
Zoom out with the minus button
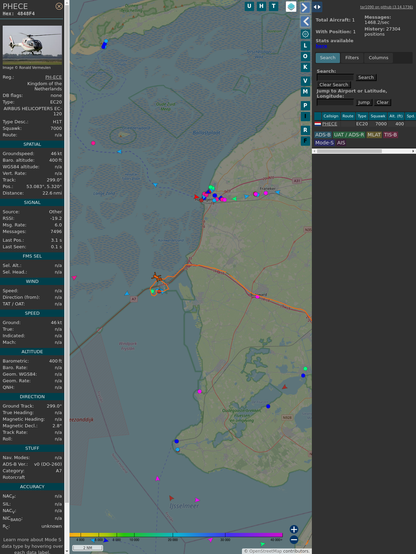point(294,540)
